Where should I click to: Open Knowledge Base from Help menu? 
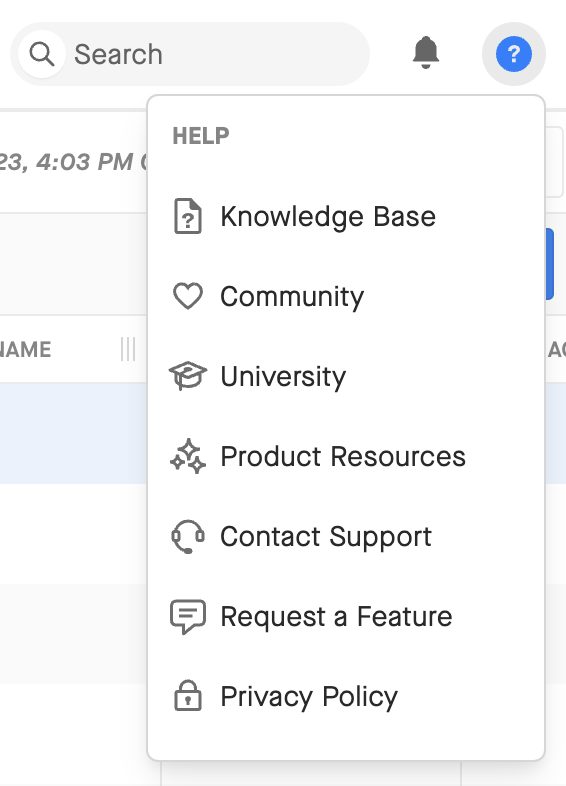(346, 217)
